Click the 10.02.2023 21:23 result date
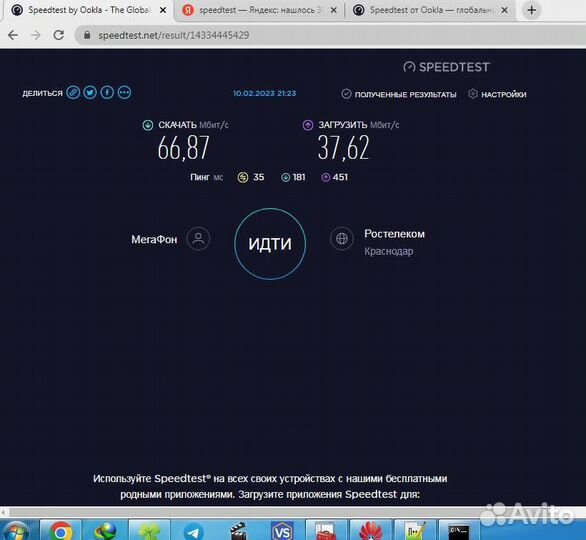Image resolution: width=586 pixels, height=540 pixels. (265, 93)
